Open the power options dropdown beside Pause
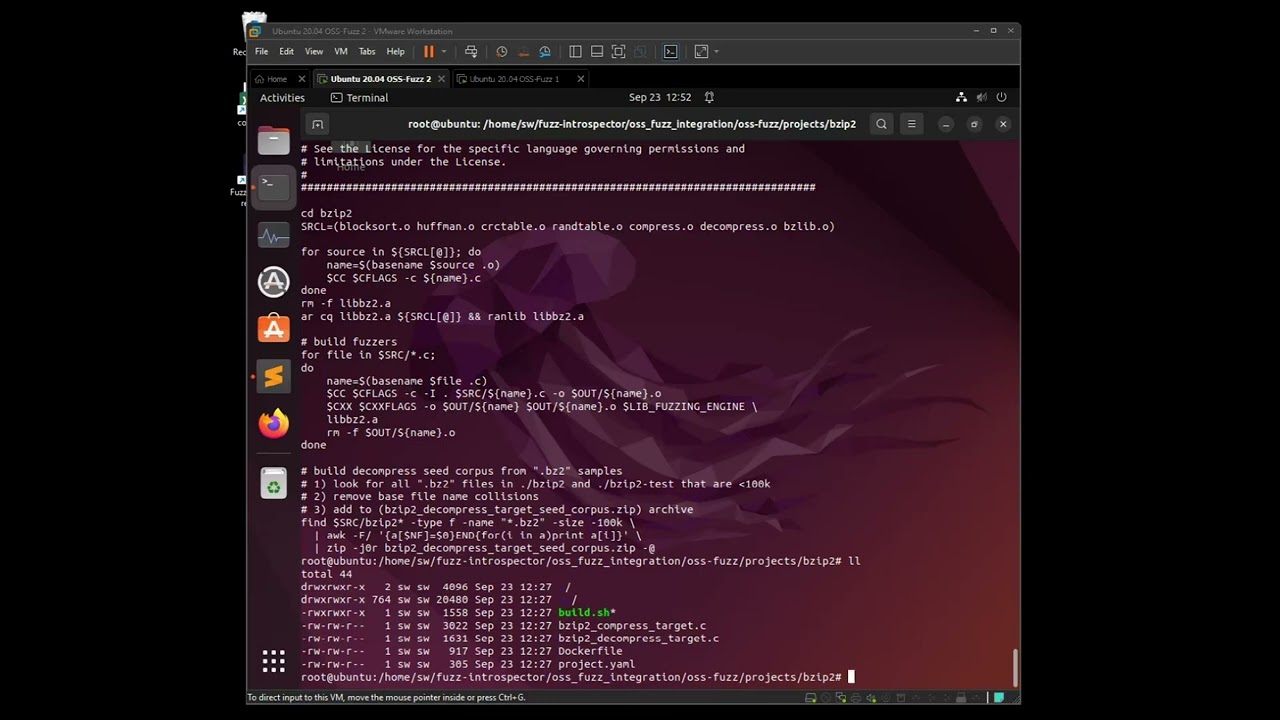 (x=444, y=51)
